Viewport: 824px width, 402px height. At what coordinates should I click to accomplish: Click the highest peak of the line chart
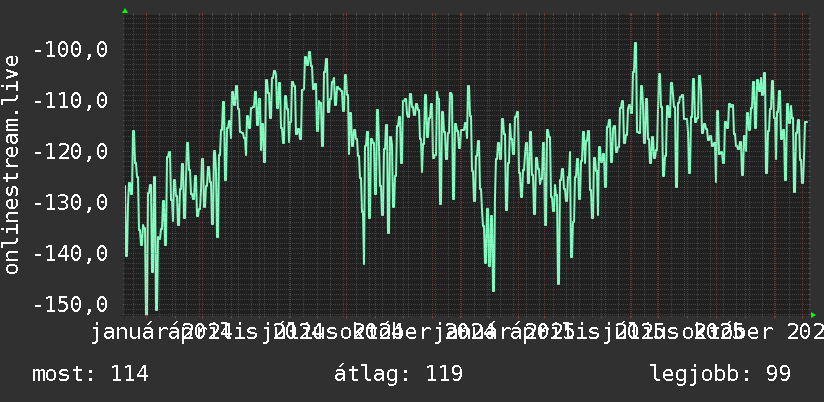[635, 43]
